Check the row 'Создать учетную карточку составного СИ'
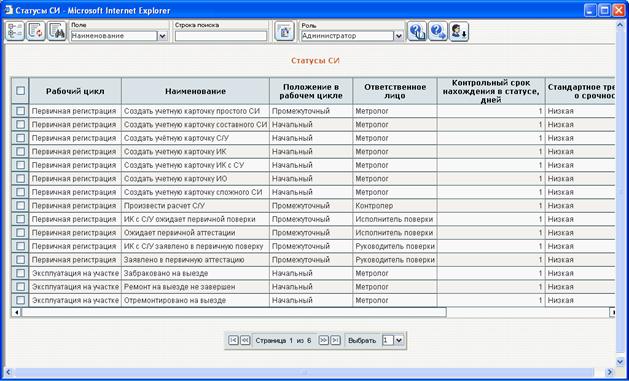The height and width of the screenshot is (381, 629). coord(20,124)
